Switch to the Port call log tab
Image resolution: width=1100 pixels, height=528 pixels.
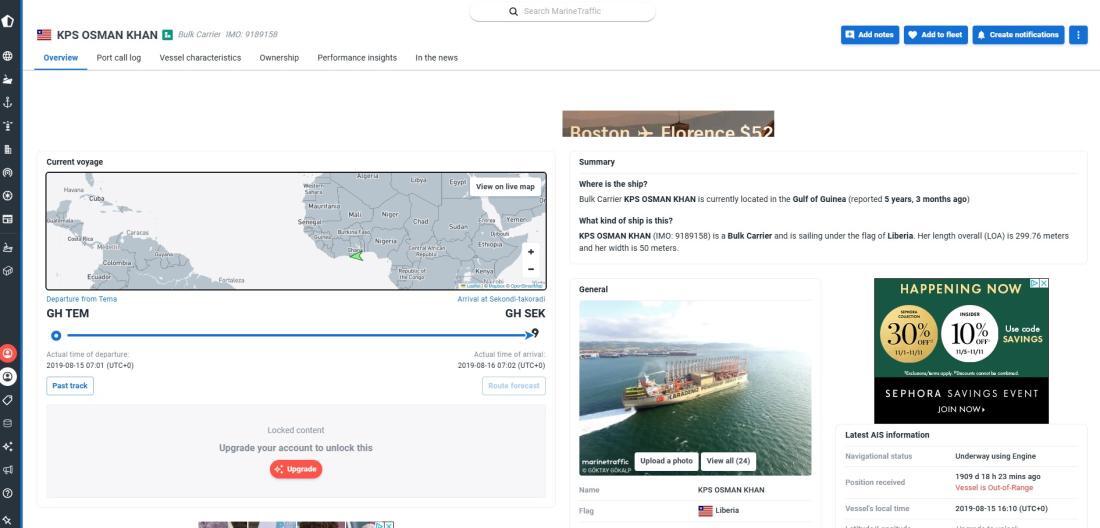(x=118, y=58)
